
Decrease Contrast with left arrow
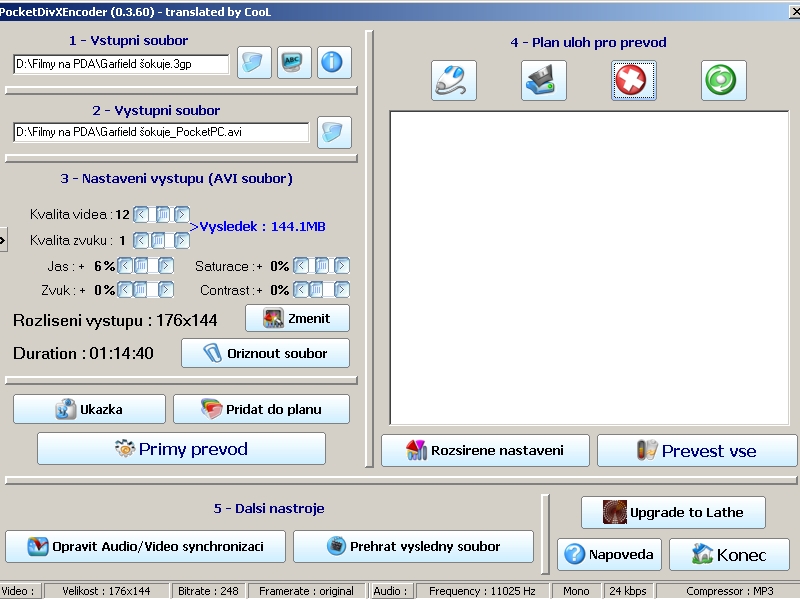[x=301, y=290]
